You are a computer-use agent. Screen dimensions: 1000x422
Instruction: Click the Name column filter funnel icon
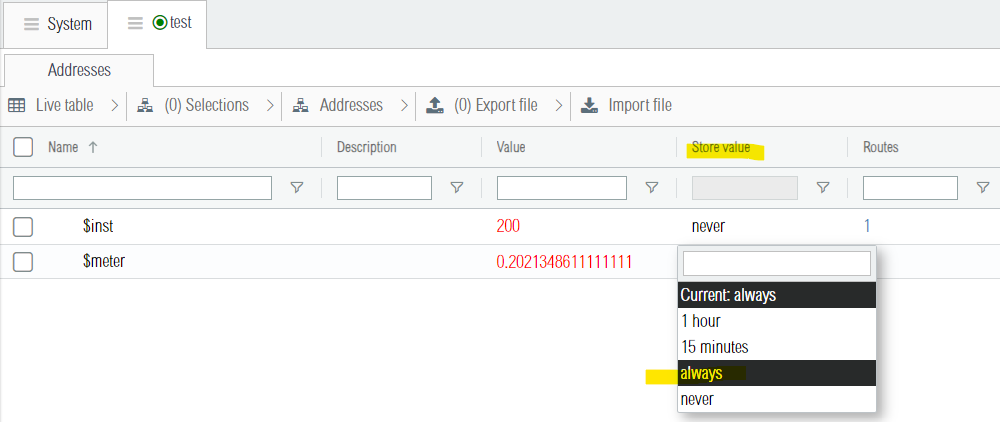[297, 188]
